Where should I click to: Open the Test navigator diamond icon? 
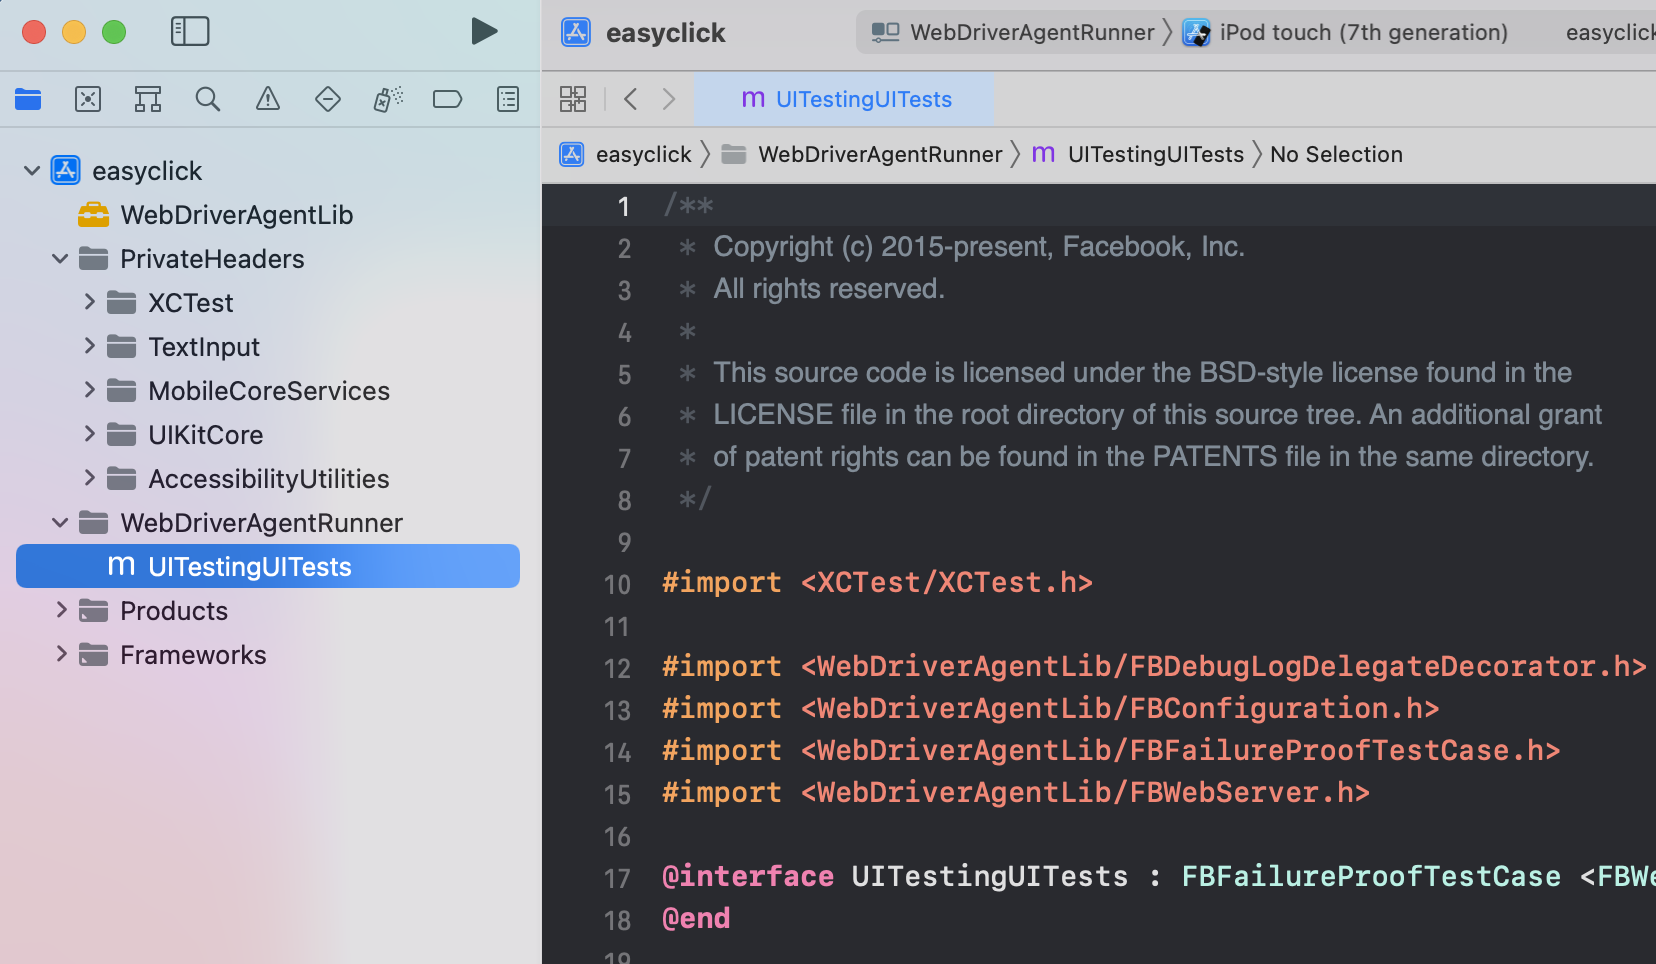tap(328, 99)
